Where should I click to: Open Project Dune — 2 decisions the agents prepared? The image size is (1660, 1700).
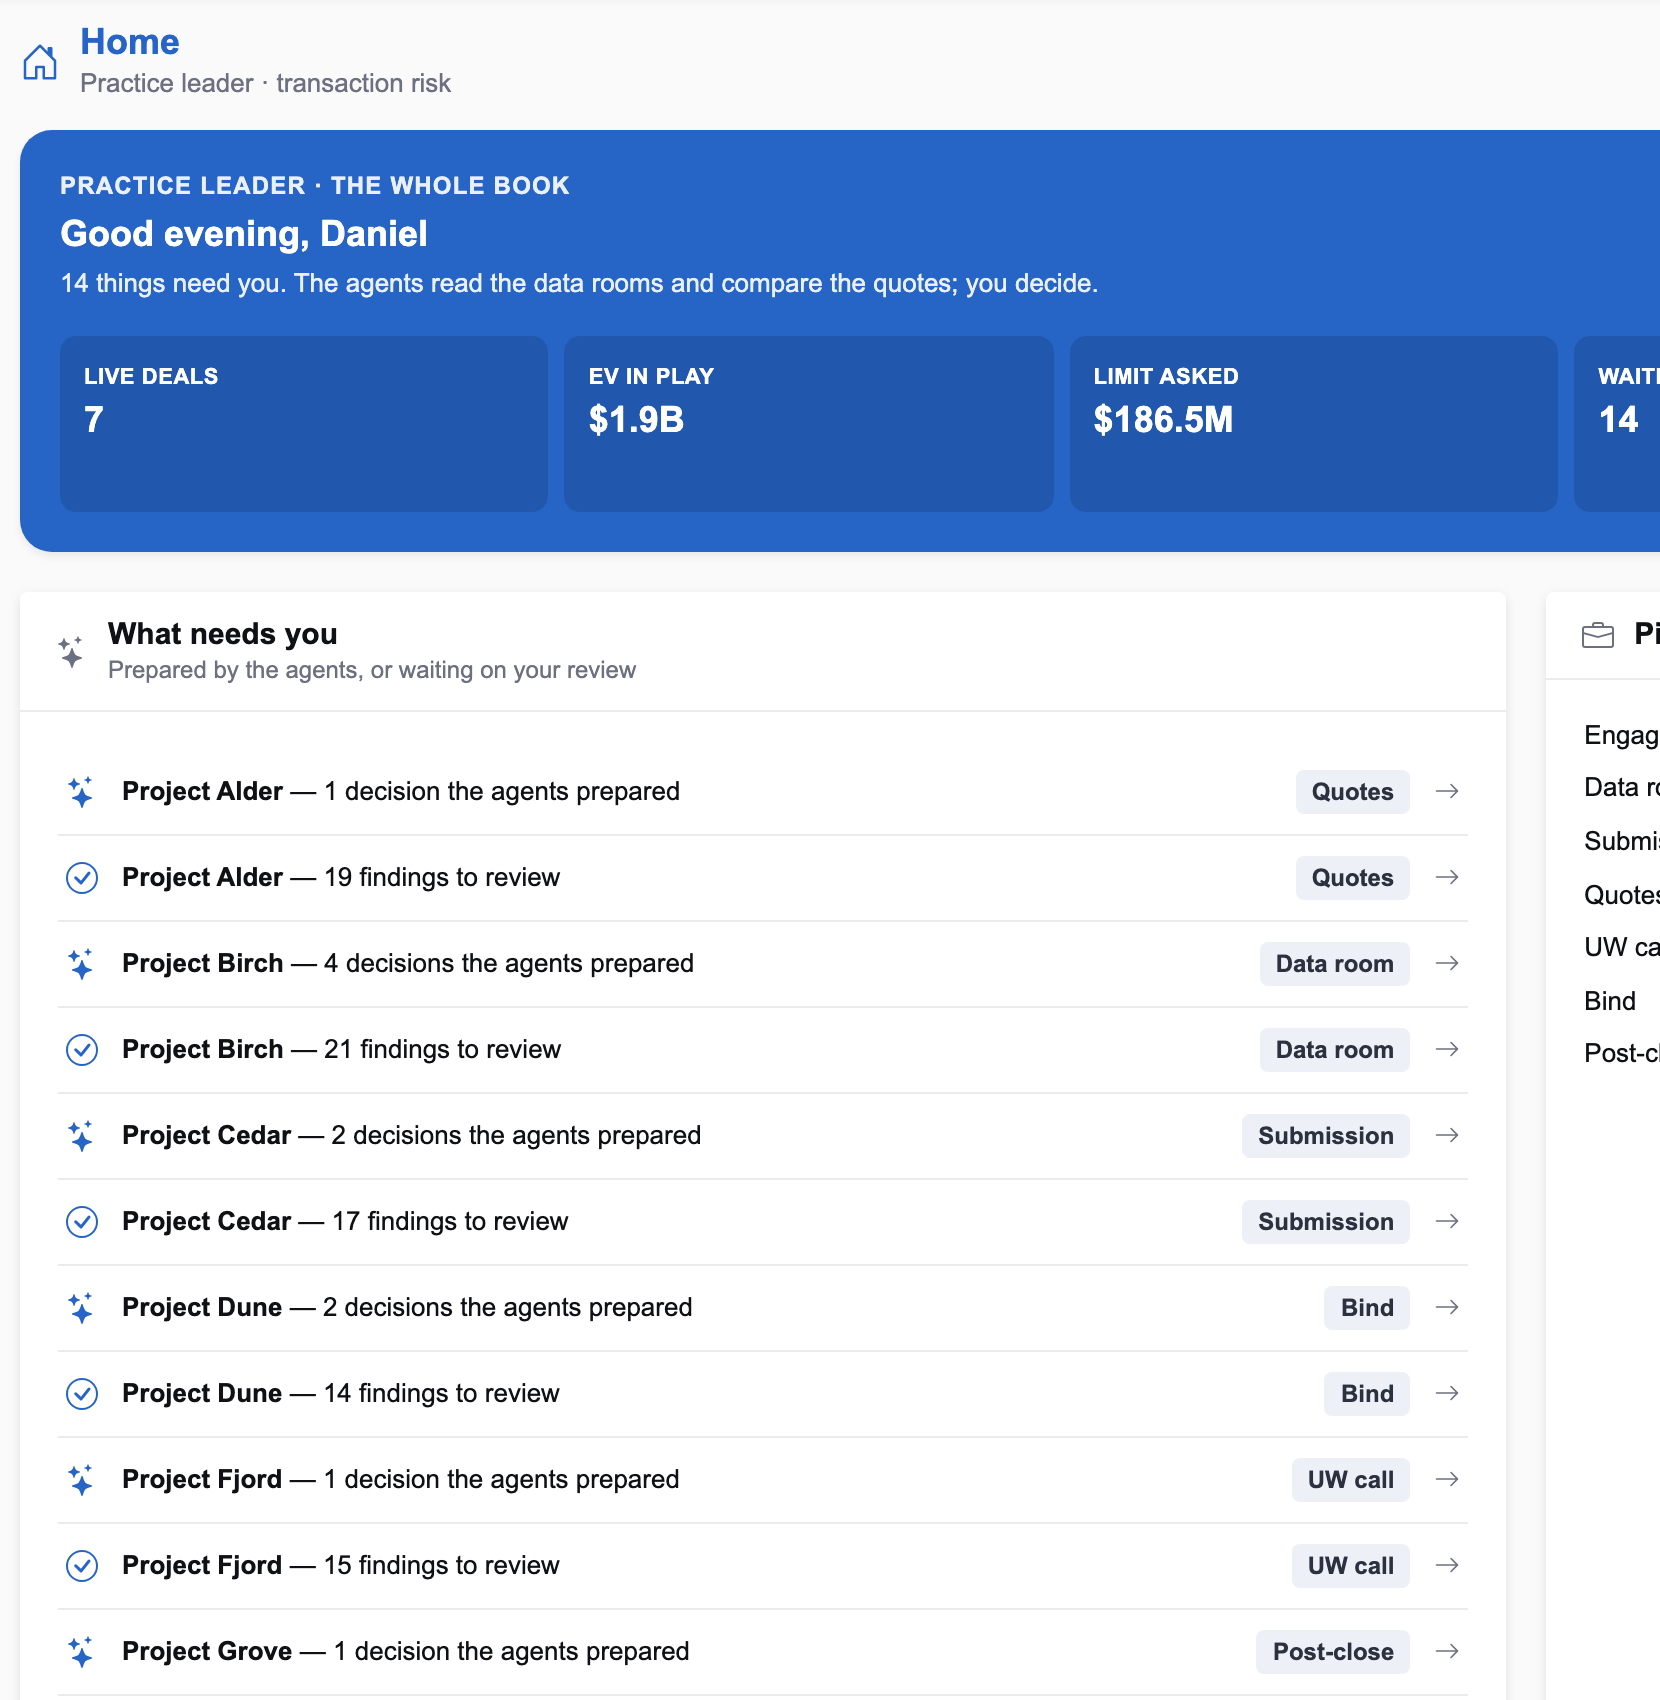(x=763, y=1308)
